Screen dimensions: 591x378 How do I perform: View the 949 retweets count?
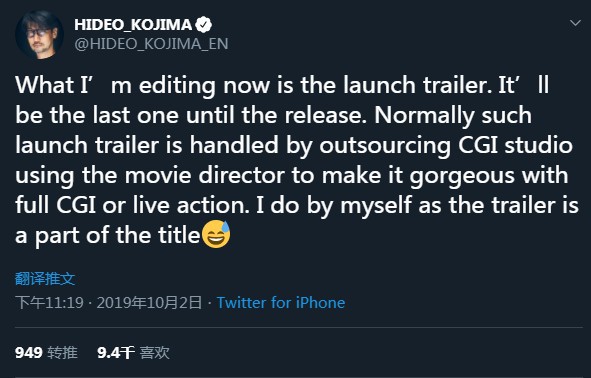click(x=29, y=353)
